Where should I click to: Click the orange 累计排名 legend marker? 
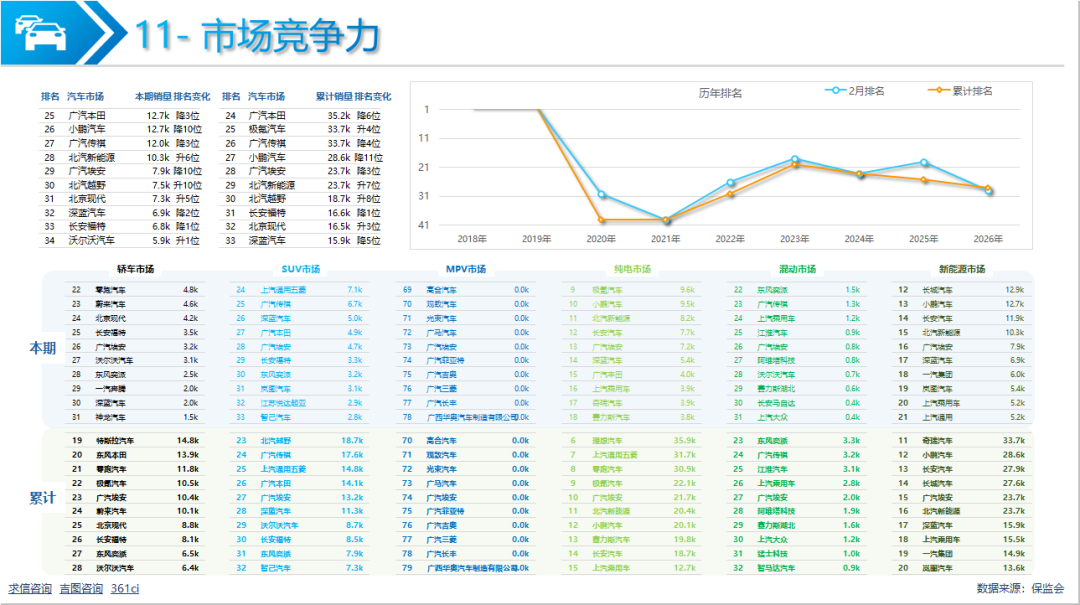coord(941,91)
